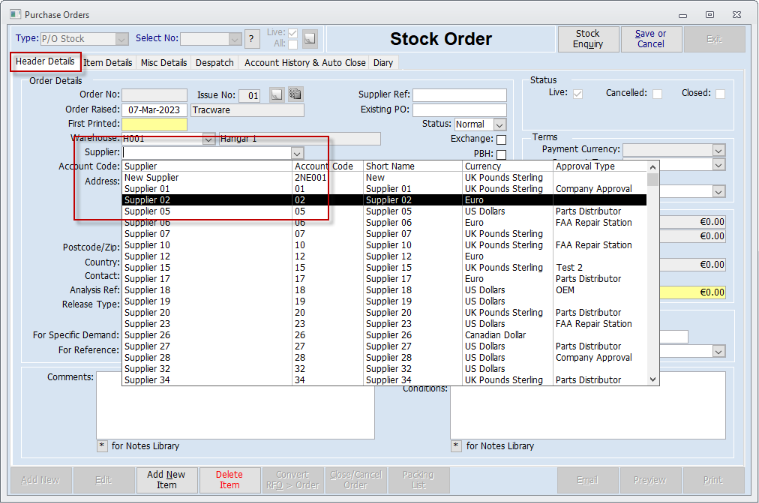The width and height of the screenshot is (759, 503).
Task: Select Supplier 15 with Test 2 approval
Action: 384,268
